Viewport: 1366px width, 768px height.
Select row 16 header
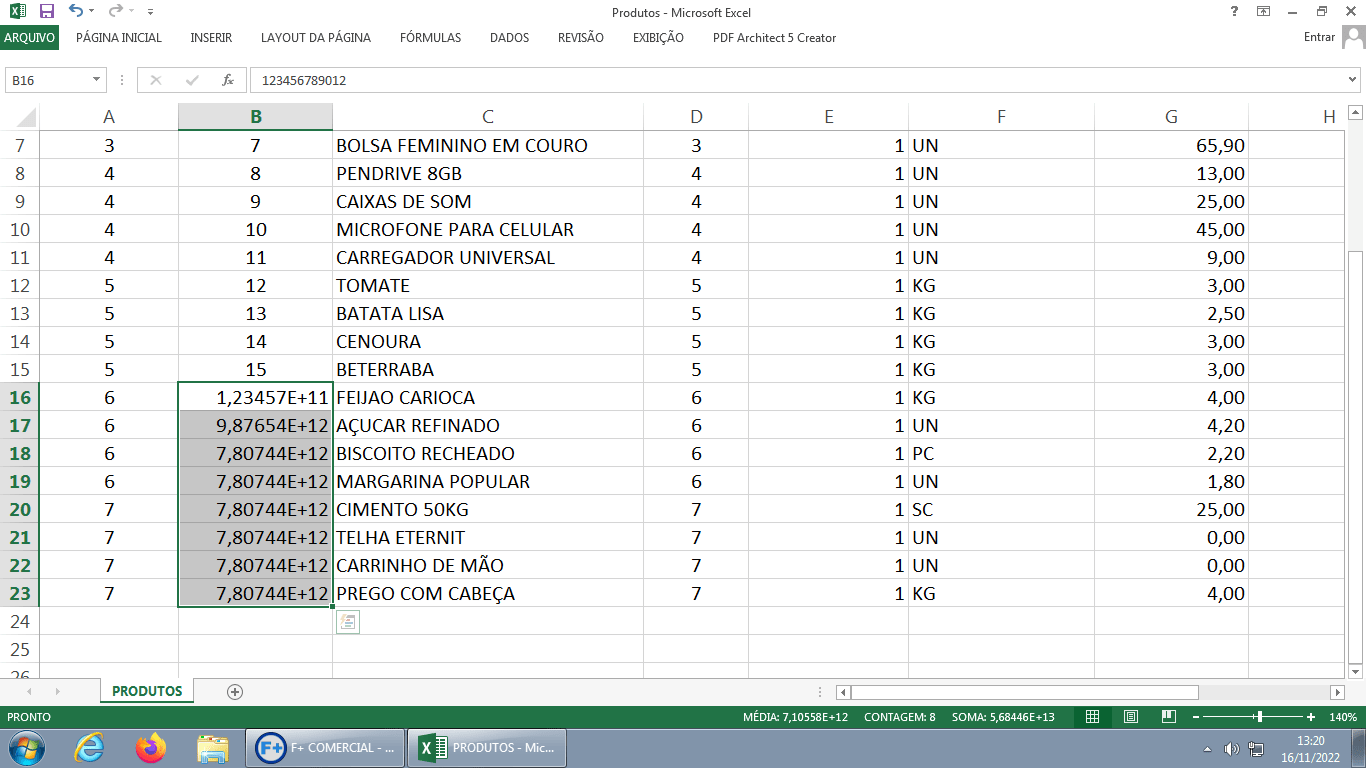point(19,397)
